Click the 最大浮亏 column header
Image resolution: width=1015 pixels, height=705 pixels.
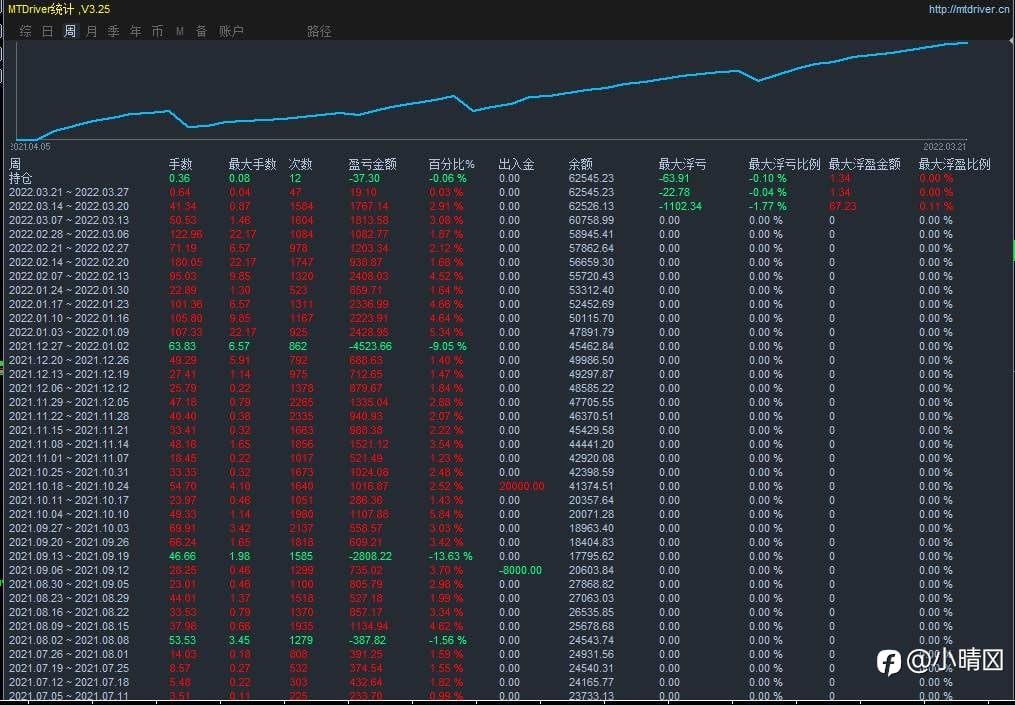(x=682, y=164)
